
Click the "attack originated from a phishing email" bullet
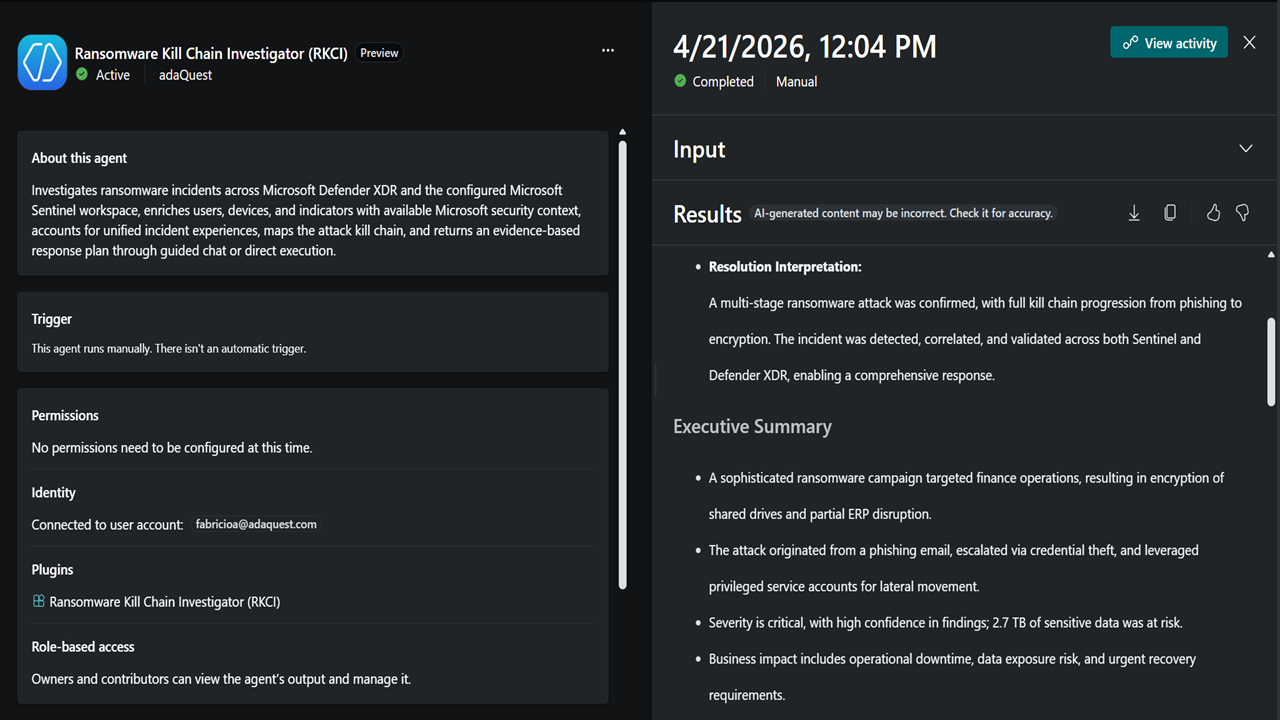(953, 568)
